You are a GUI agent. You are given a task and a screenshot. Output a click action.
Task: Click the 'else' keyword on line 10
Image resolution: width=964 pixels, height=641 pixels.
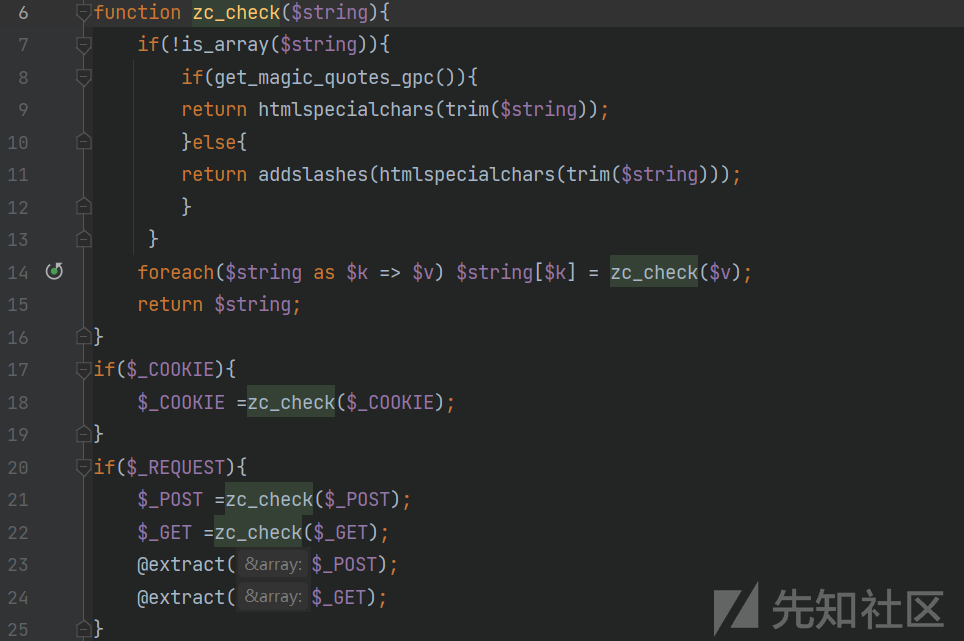[x=215, y=142]
